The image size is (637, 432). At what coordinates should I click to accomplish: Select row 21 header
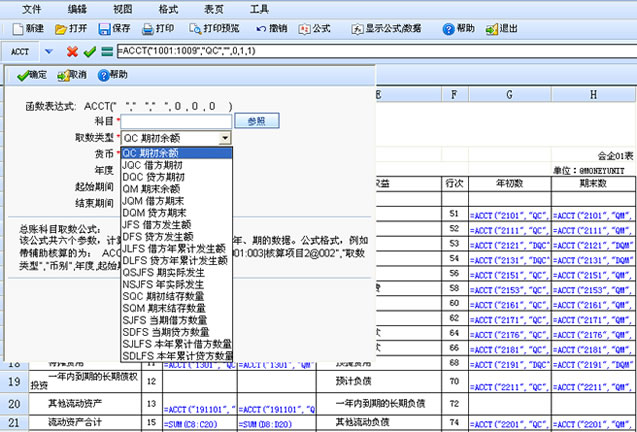14,423
